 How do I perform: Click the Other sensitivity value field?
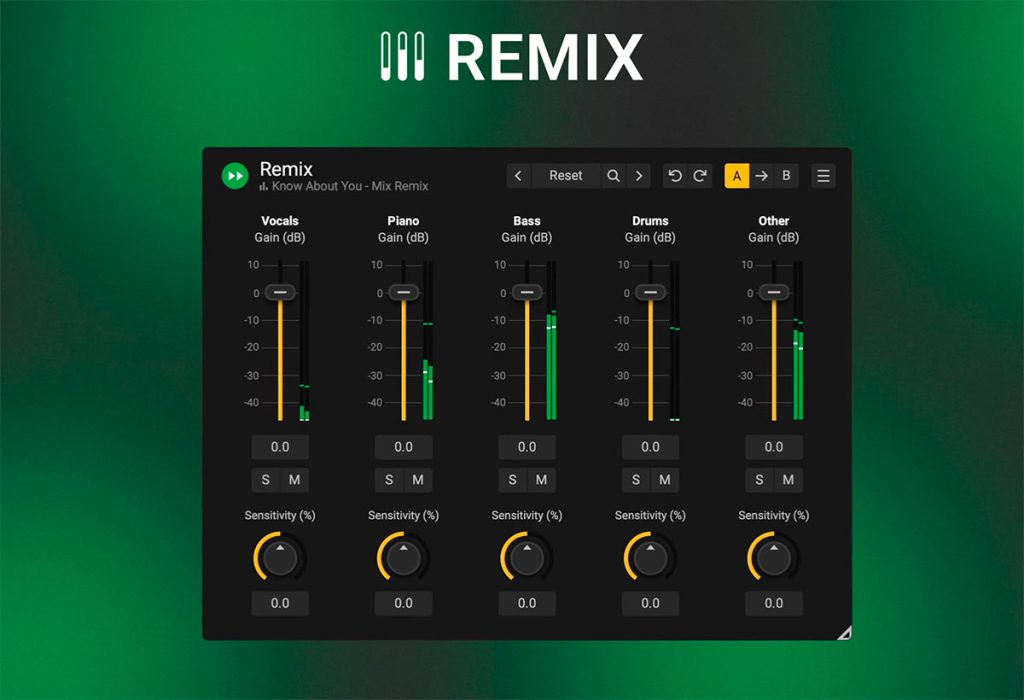point(774,603)
